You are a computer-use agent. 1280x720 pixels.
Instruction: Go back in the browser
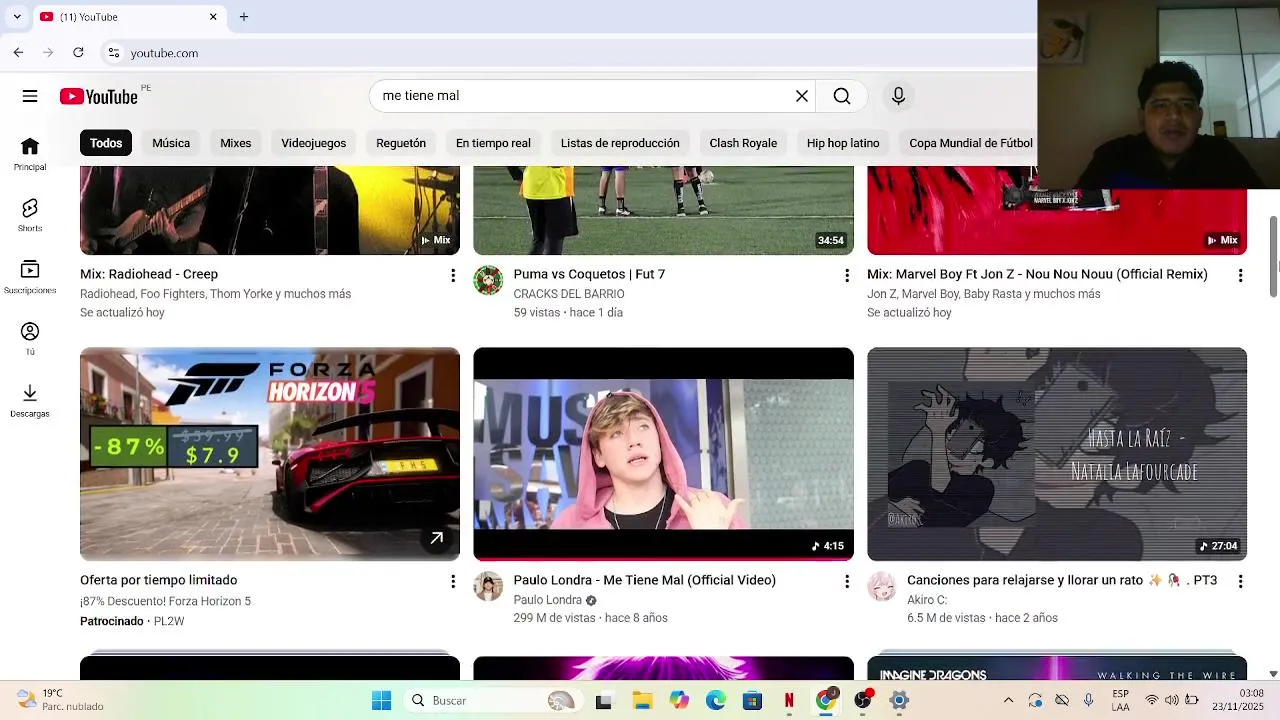(18, 53)
